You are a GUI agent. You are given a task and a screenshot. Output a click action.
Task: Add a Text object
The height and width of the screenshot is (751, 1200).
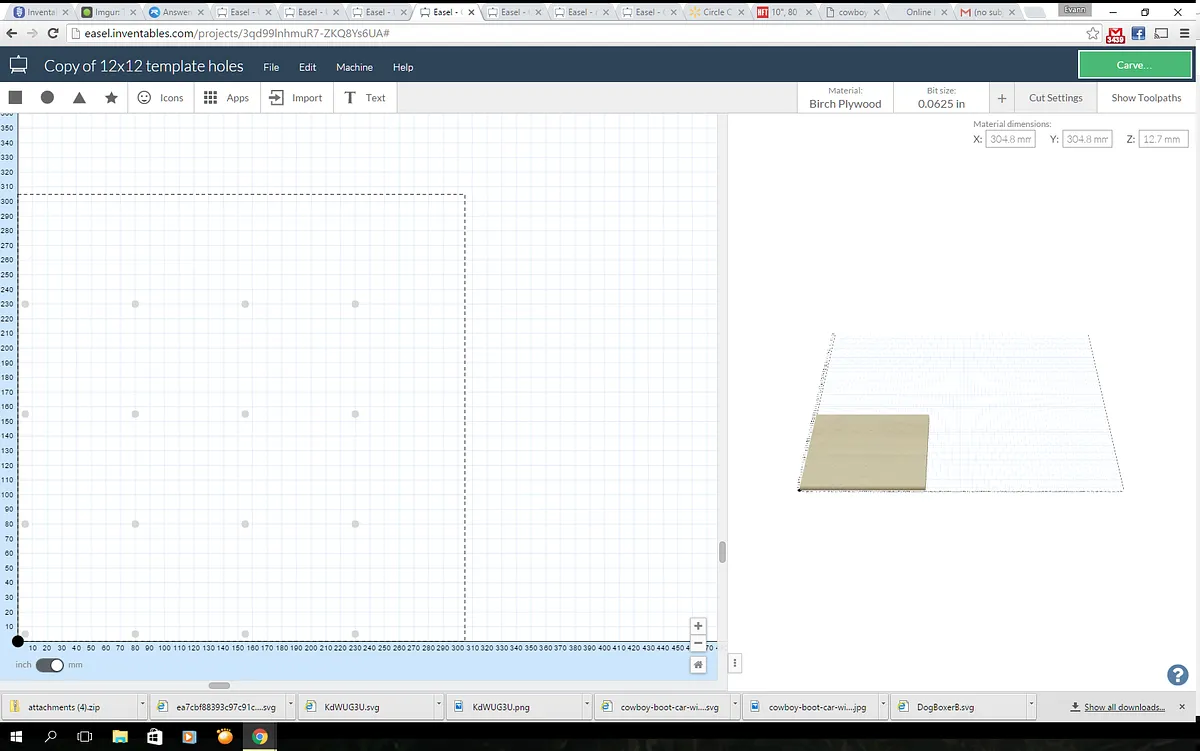tap(364, 98)
